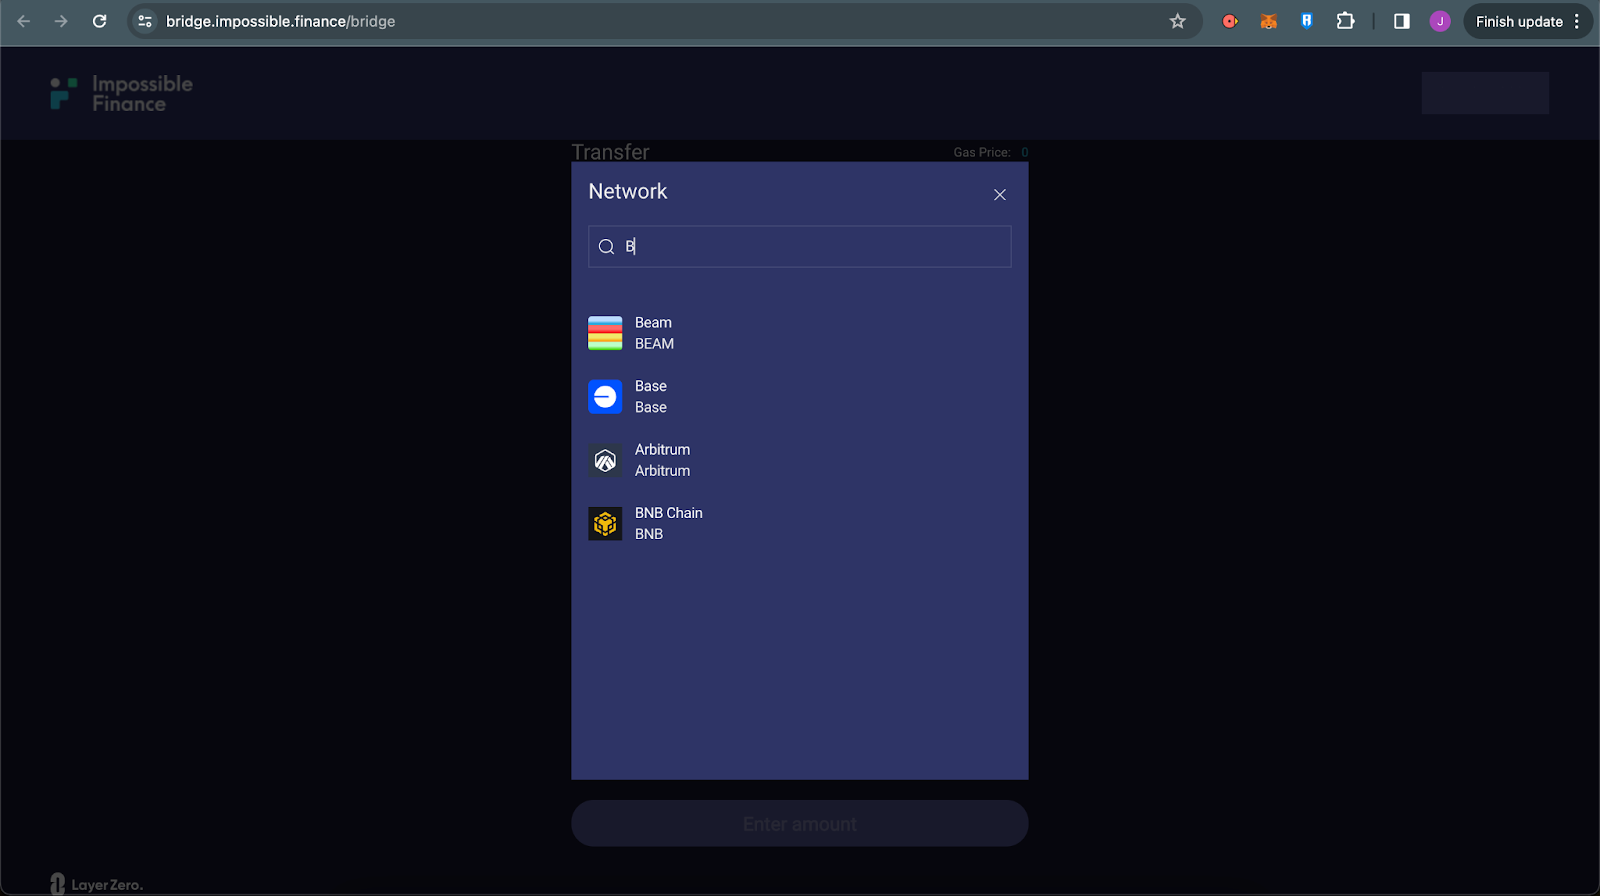
Task: Click the Finish update button
Action: coord(1519,21)
